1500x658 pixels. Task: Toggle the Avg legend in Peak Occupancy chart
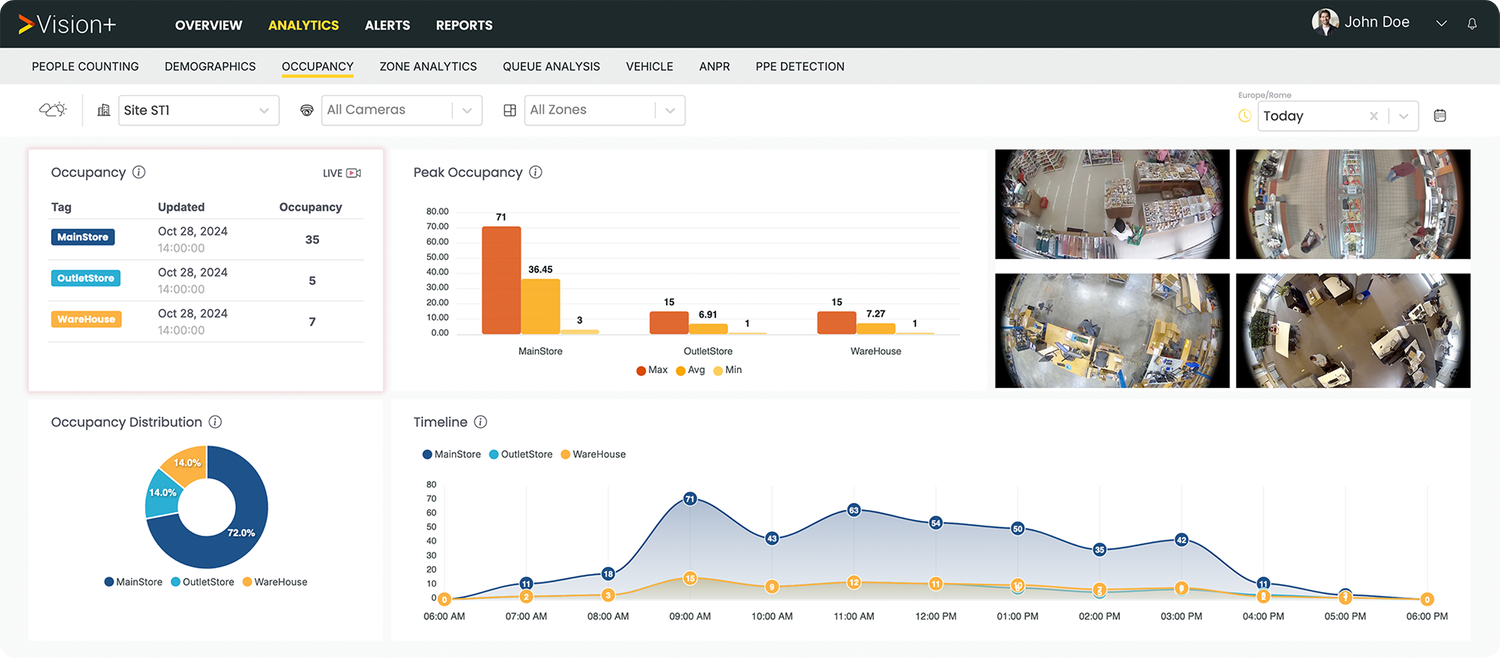[x=692, y=369]
